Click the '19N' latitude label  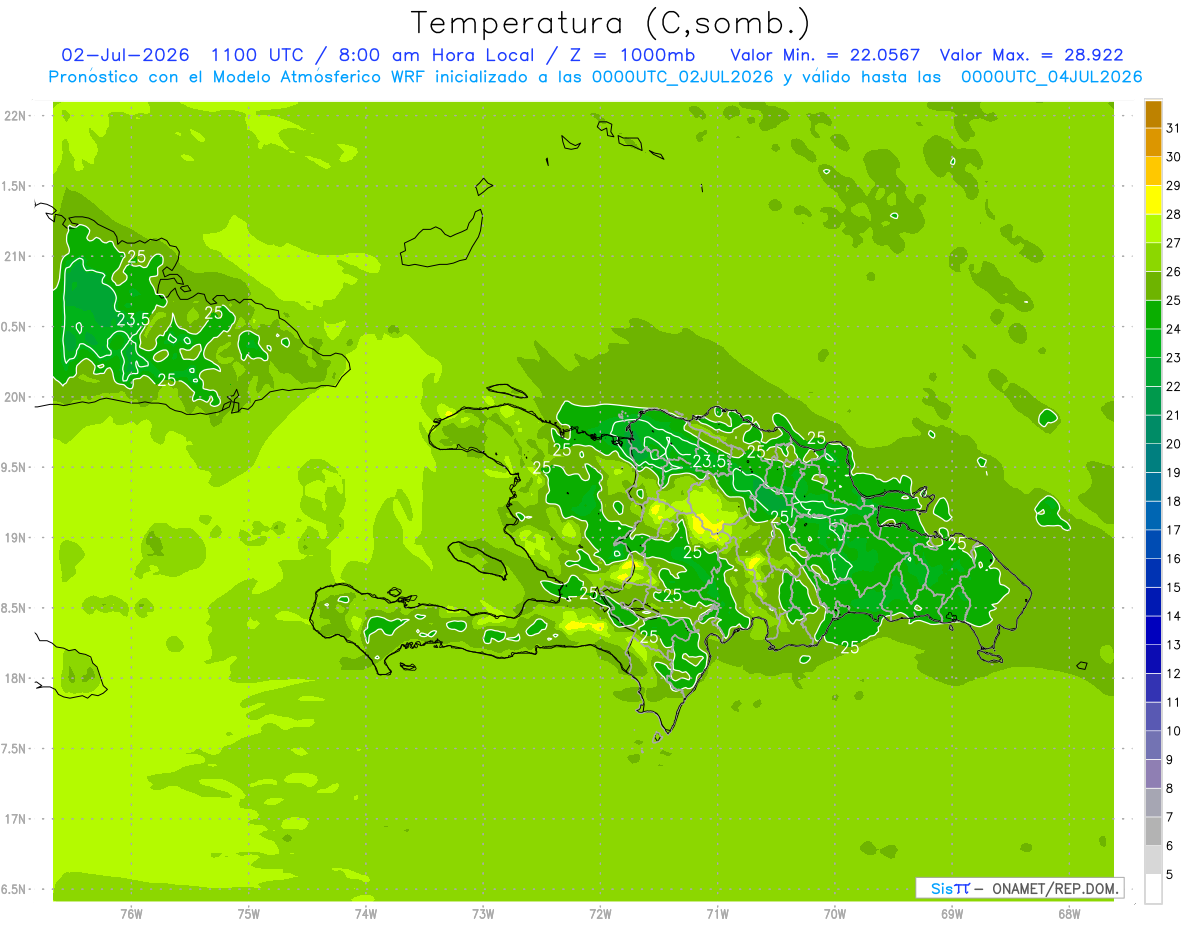15,538
